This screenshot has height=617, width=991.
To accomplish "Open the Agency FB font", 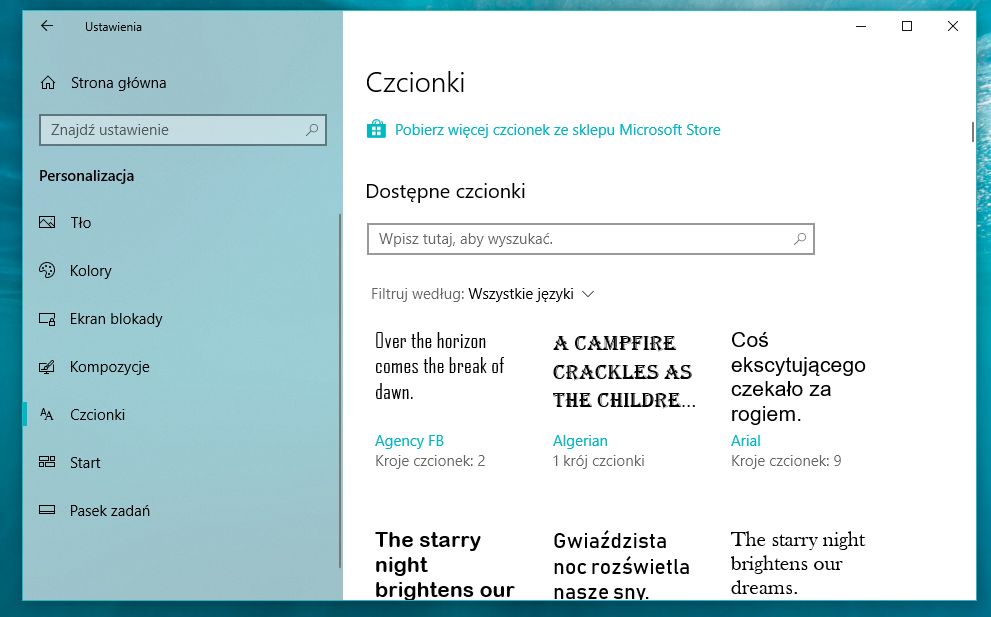I will pyautogui.click(x=409, y=441).
